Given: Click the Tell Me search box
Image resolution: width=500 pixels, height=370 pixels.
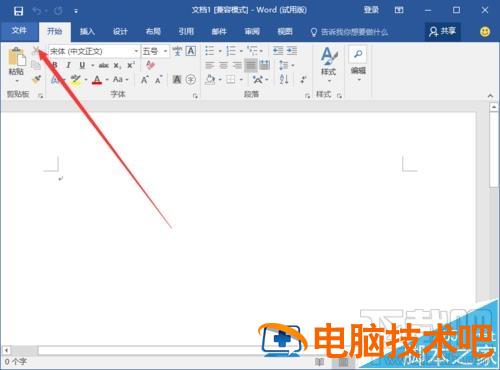Looking at the screenshot, I should coord(349,32).
